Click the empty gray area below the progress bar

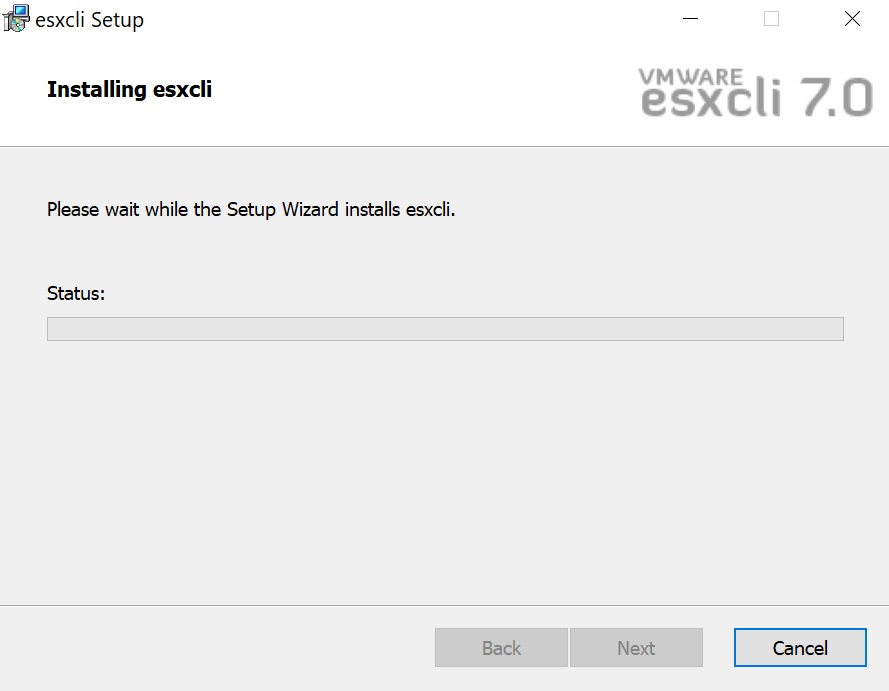click(x=445, y=470)
